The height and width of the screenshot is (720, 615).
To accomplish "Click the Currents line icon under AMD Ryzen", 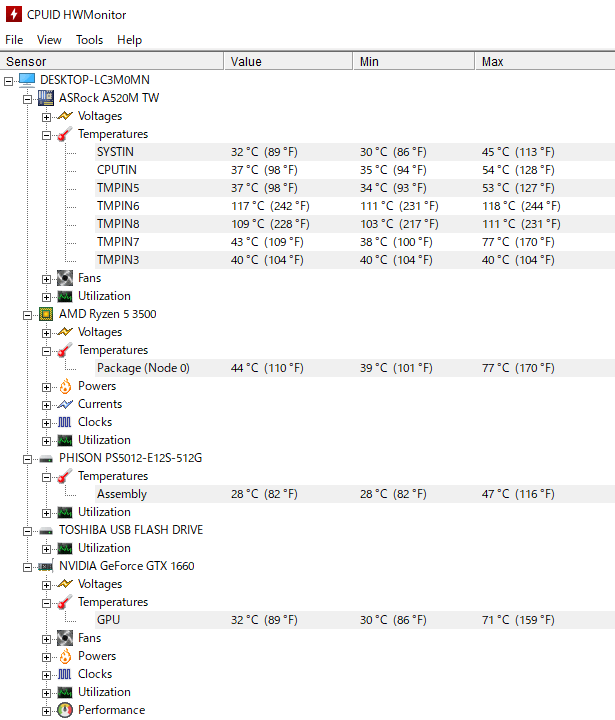I will click(x=65, y=404).
